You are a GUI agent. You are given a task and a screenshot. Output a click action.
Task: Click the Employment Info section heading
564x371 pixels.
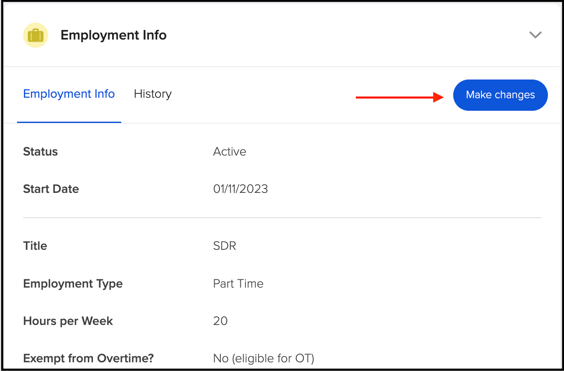[113, 35]
